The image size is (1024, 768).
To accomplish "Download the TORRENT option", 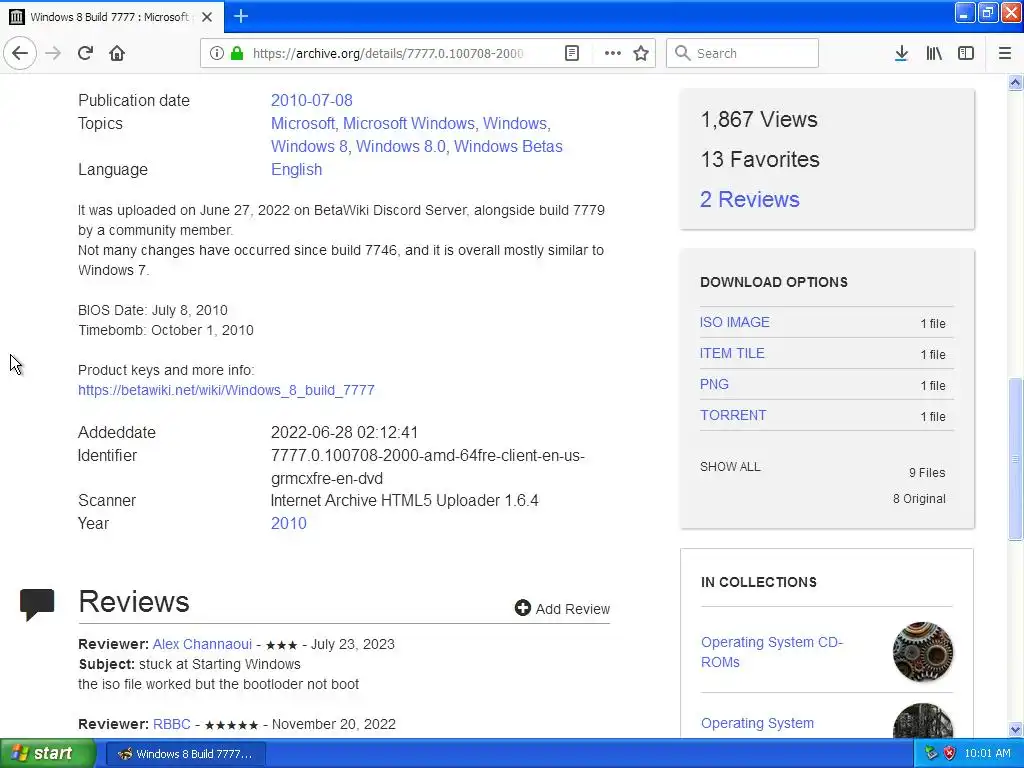I will pos(733,415).
